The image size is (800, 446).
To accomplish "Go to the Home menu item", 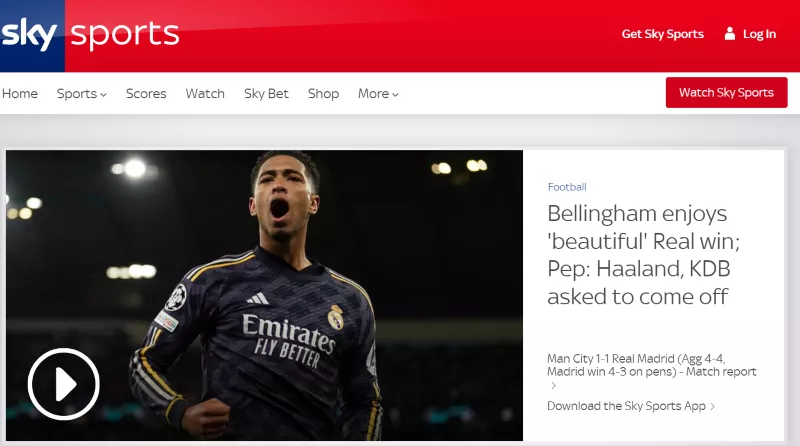I will coord(20,94).
